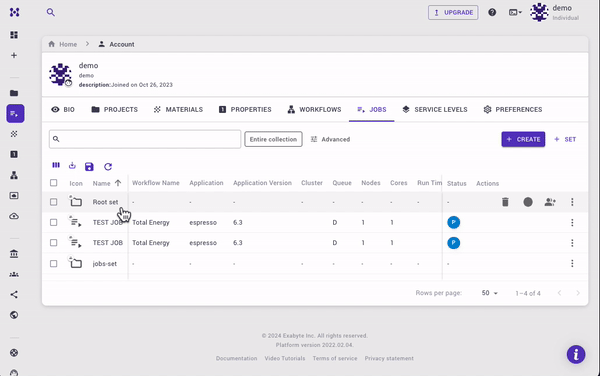Open the rows per page dropdown showing 50
Image resolution: width=600 pixels, height=376 pixels.
[x=489, y=293]
